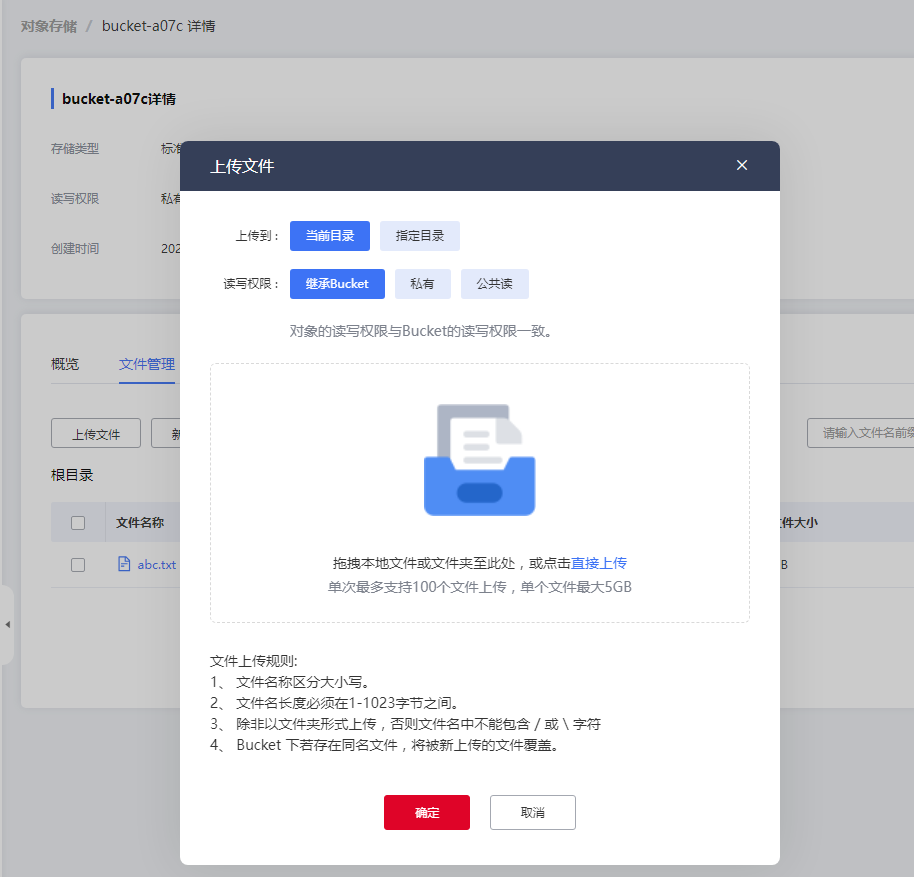Focus the 请输入文件名前缀 search field
914x877 pixels.
click(x=860, y=433)
